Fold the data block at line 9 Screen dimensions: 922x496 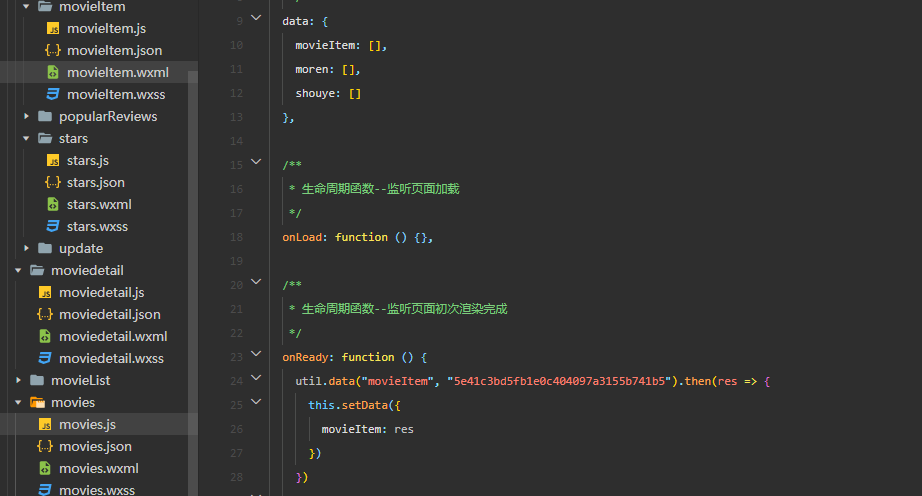(x=256, y=18)
